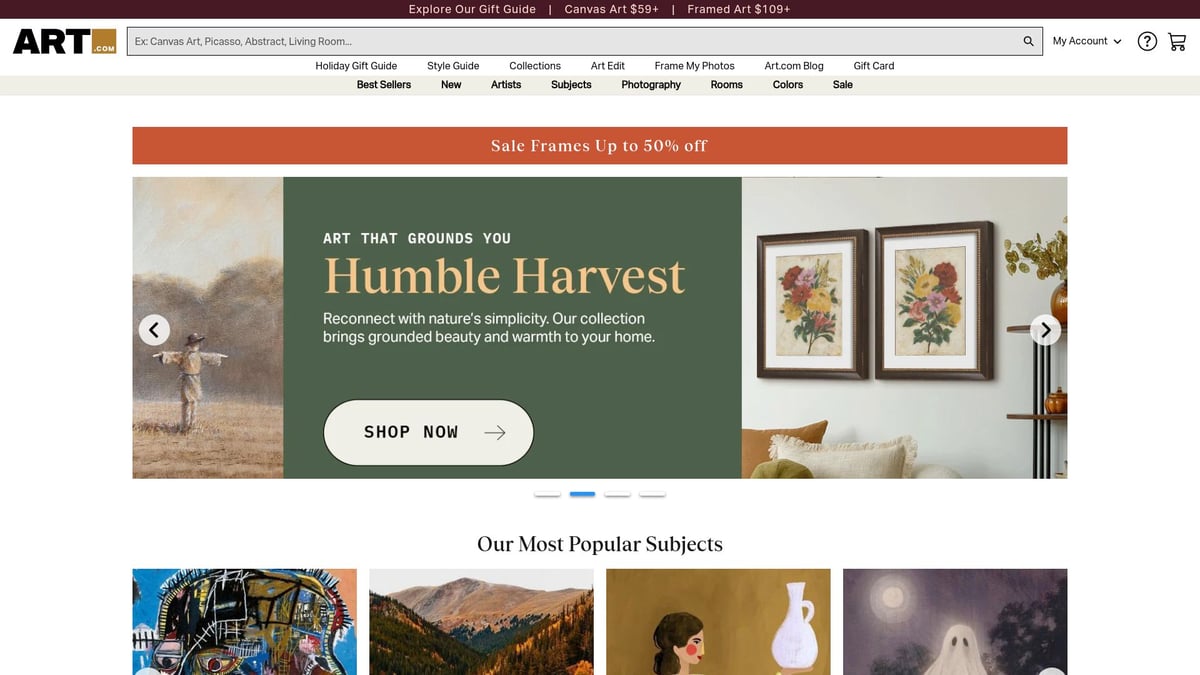
Task: Open the Rooms menu
Action: tap(727, 85)
